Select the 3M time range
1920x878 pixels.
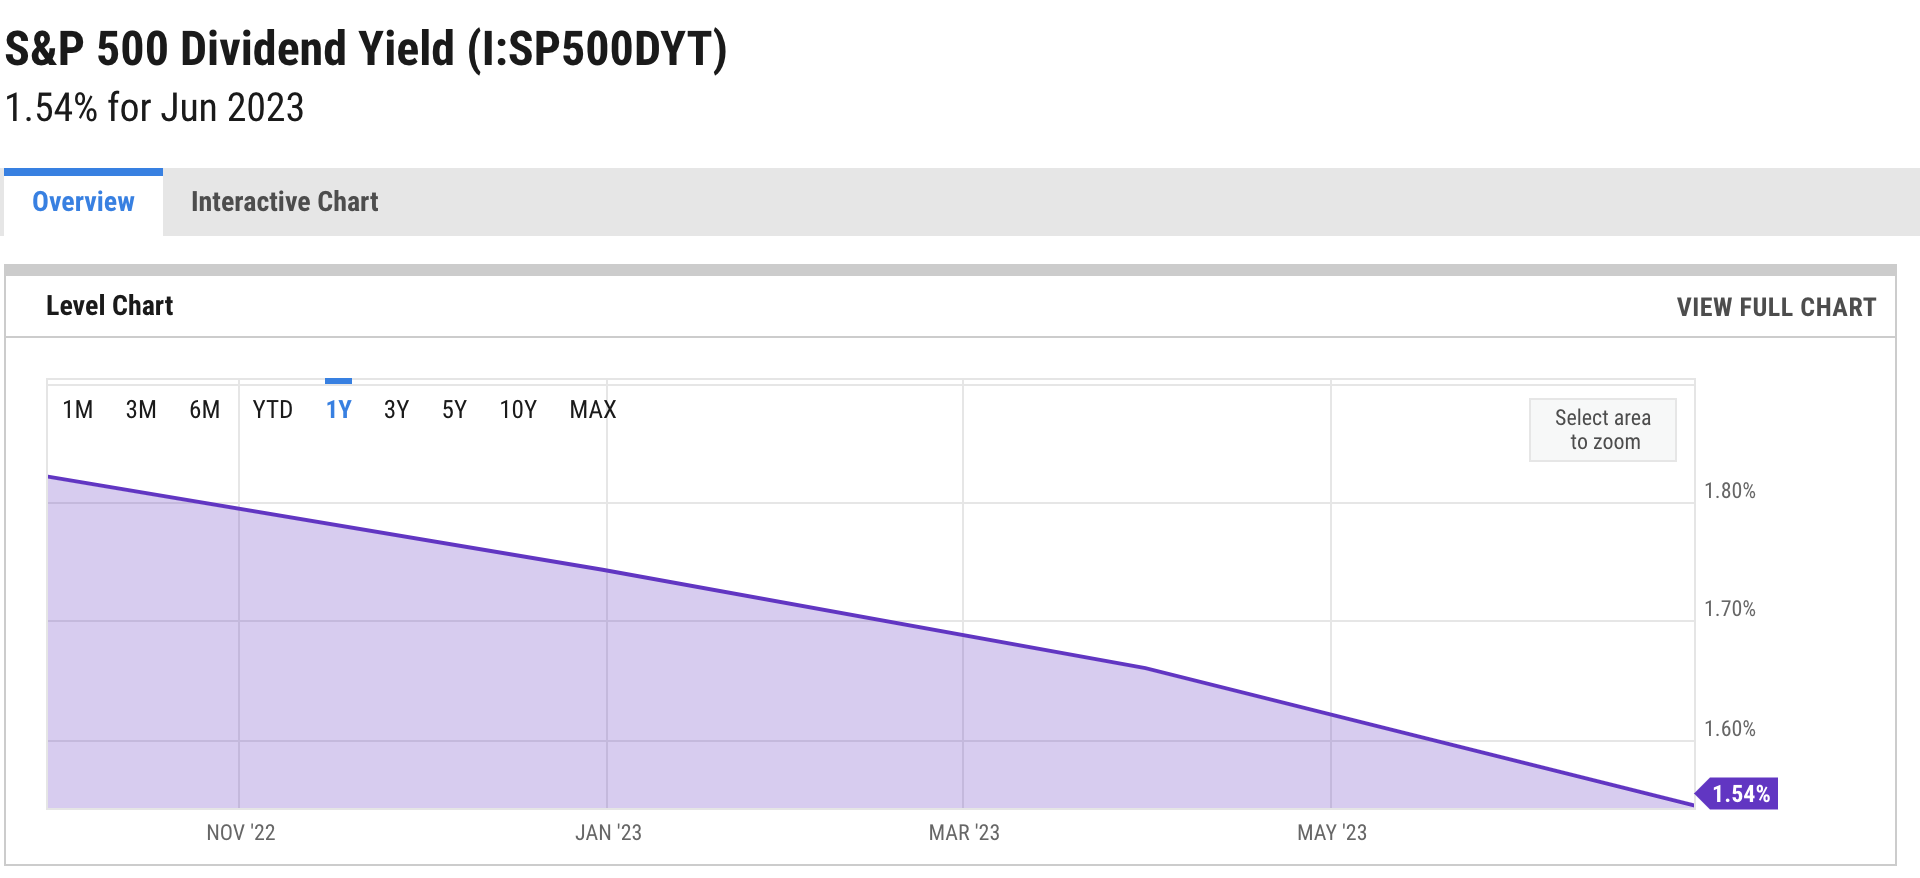pos(141,410)
